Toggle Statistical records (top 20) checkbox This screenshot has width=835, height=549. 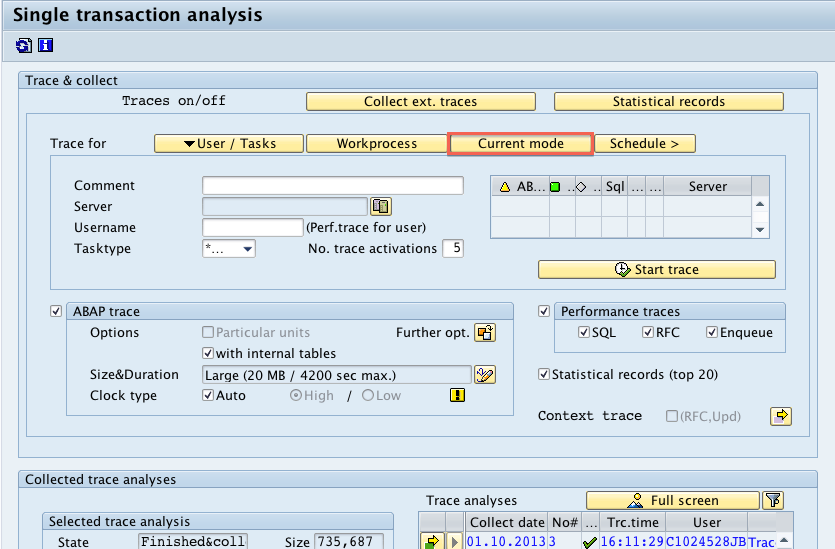(x=544, y=374)
